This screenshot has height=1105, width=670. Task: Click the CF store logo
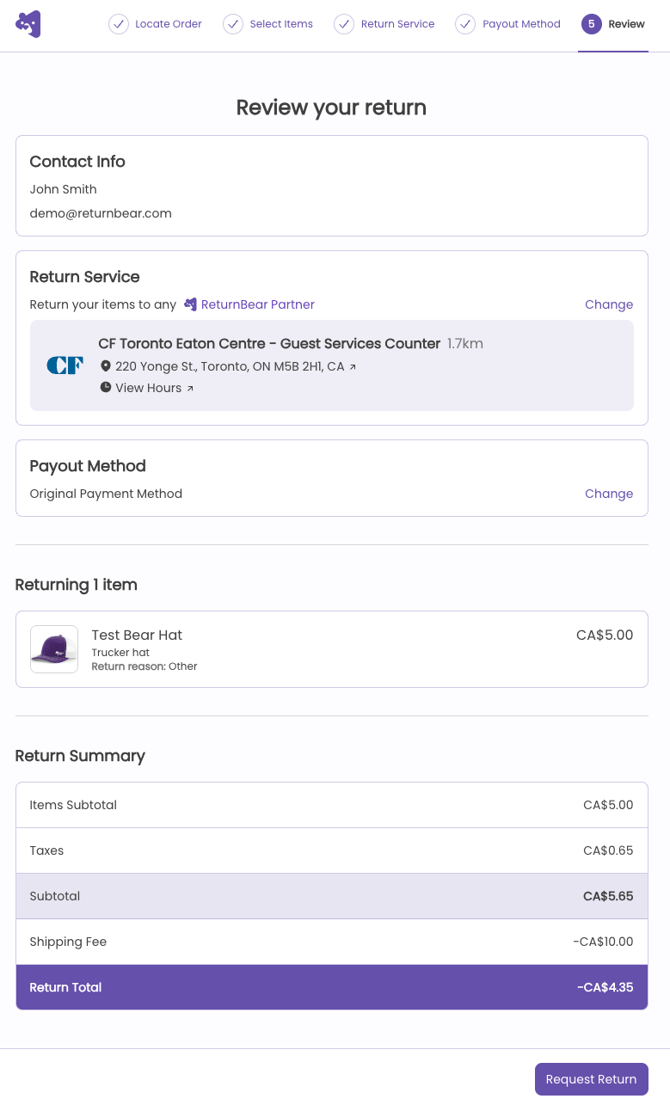65,366
